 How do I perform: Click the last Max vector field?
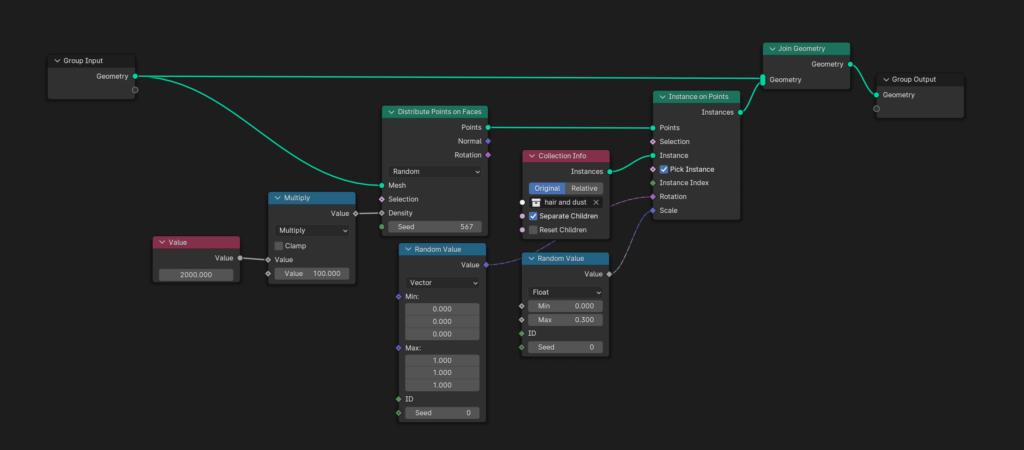pos(442,385)
